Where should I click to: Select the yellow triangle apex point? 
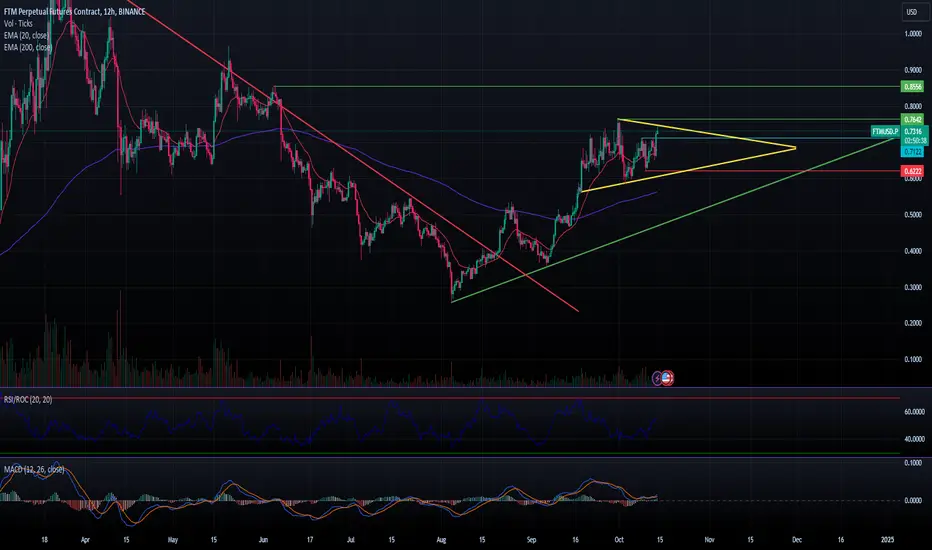(x=795, y=147)
